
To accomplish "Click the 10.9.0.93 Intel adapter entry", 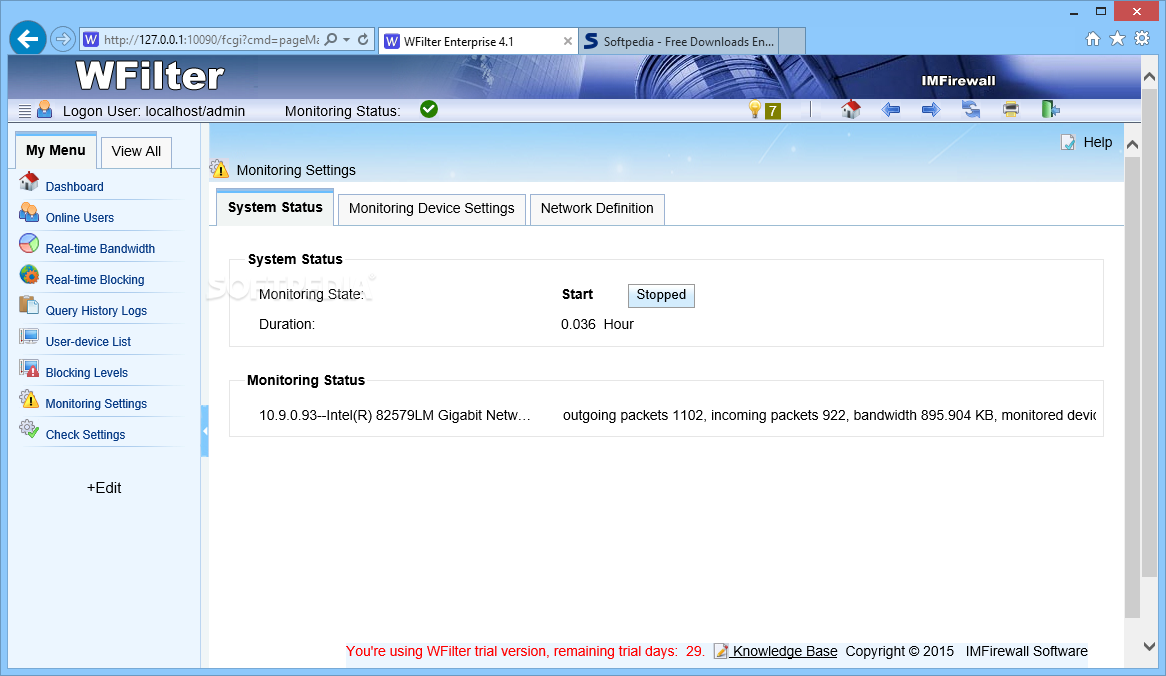I will (x=395, y=415).
